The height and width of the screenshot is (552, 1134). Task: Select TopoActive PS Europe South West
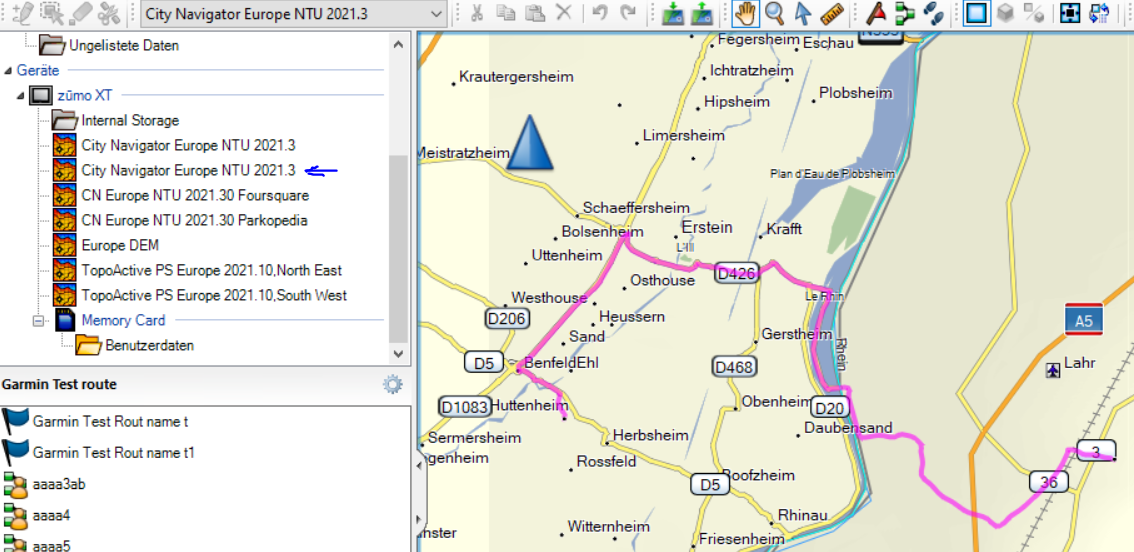tap(214, 295)
